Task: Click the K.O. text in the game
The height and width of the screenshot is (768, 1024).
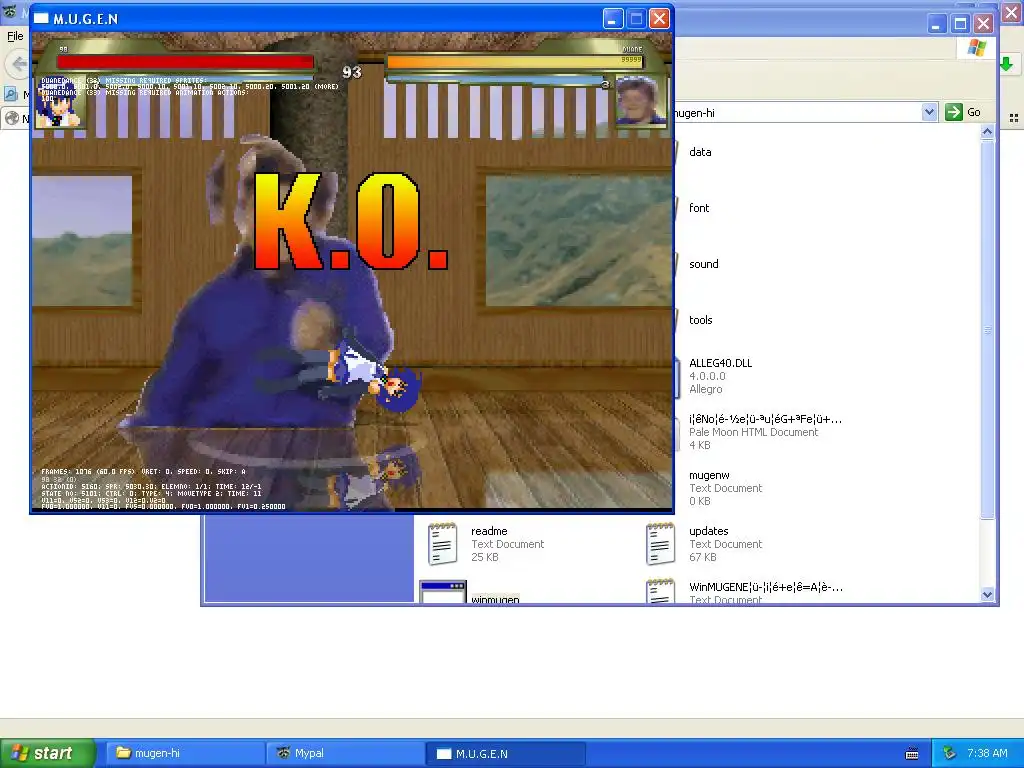Action: click(351, 222)
